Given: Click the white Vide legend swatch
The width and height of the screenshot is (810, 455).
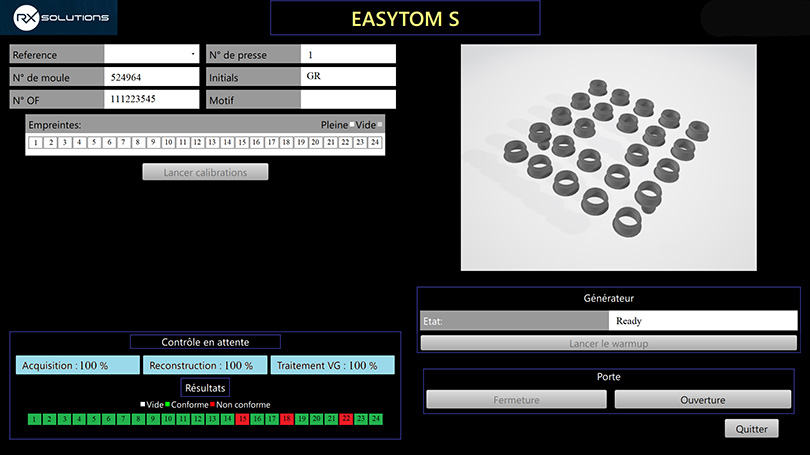Looking at the screenshot, I should pyautogui.click(x=143, y=404).
